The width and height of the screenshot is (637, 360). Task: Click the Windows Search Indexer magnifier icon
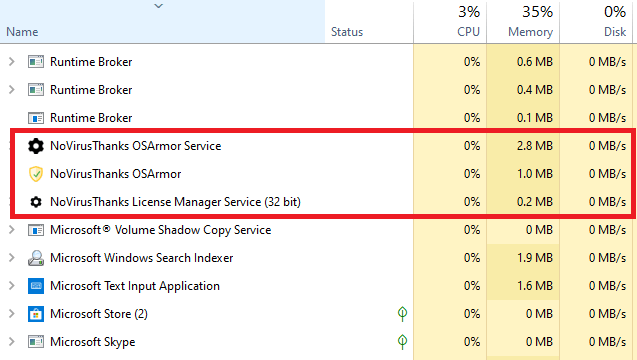36,258
